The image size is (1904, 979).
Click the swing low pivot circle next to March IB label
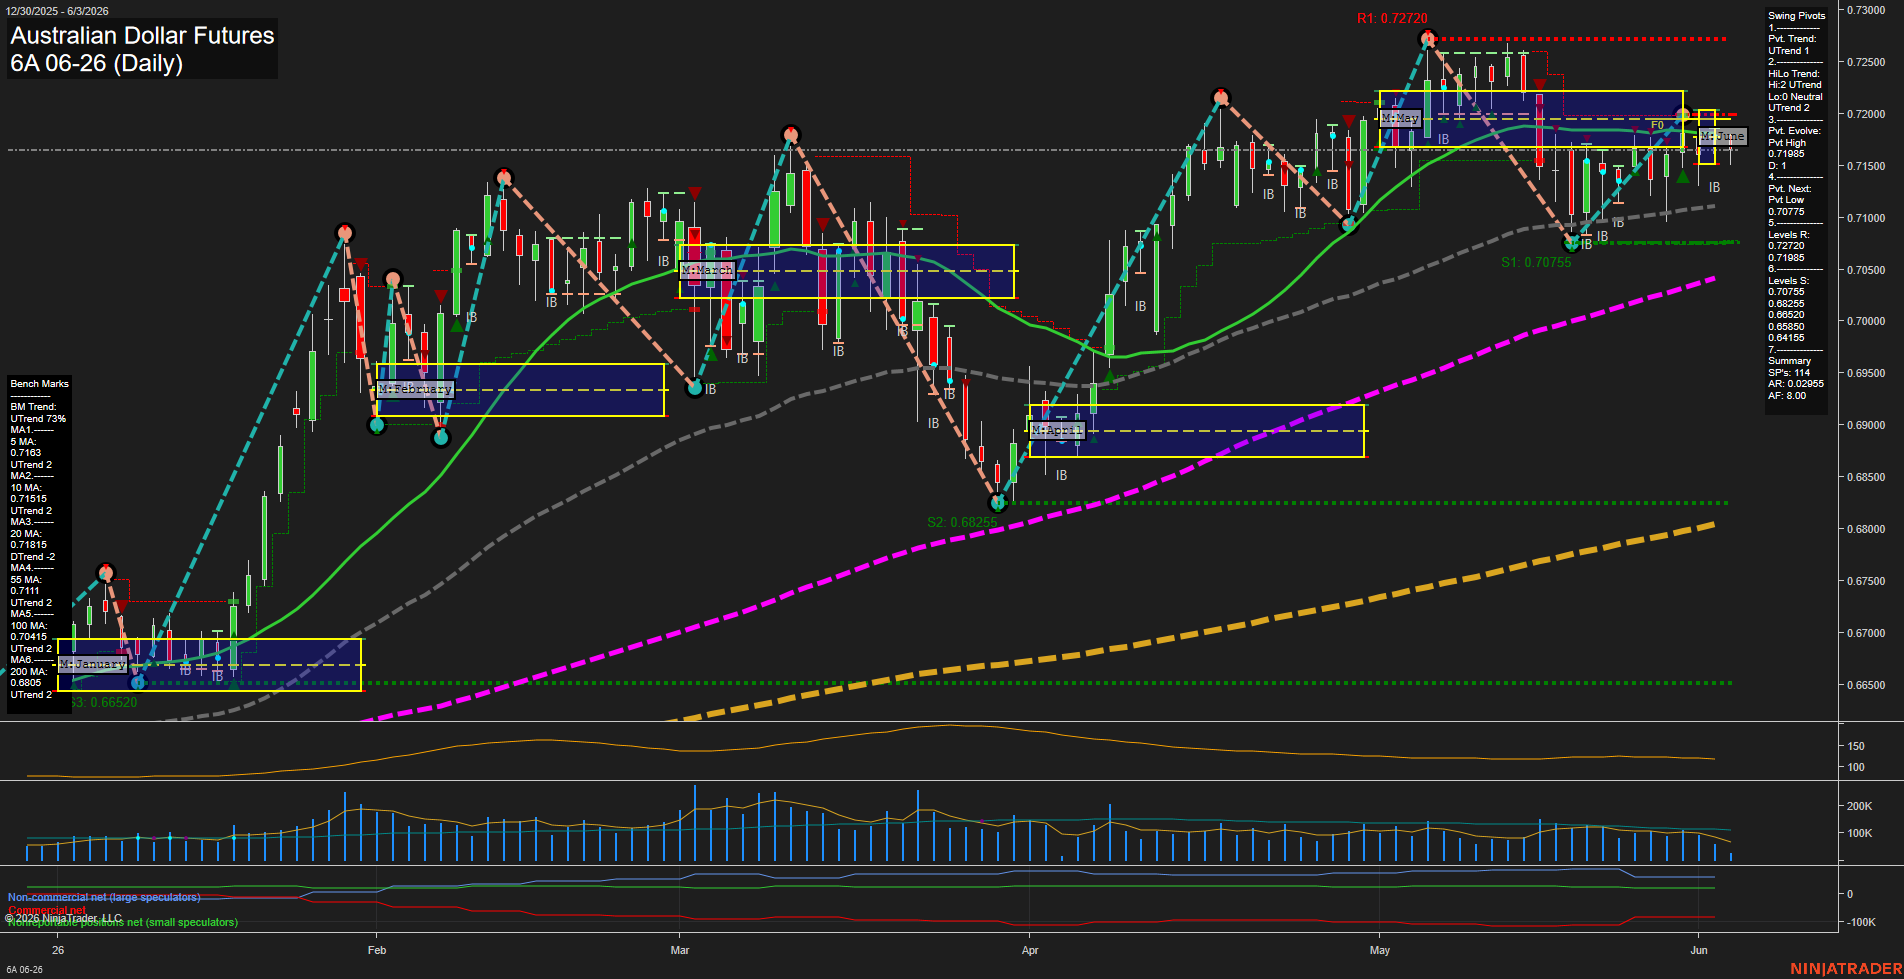click(x=695, y=387)
